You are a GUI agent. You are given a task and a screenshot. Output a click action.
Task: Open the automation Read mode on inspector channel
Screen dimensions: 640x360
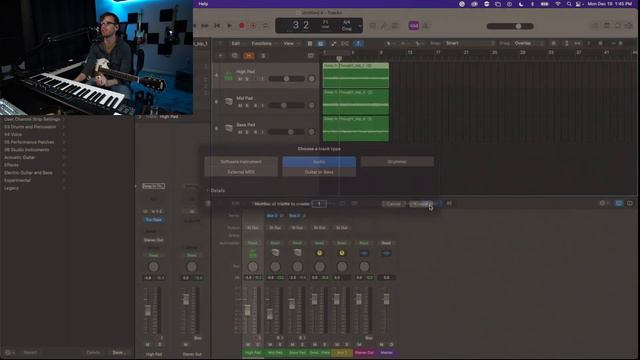(153, 255)
